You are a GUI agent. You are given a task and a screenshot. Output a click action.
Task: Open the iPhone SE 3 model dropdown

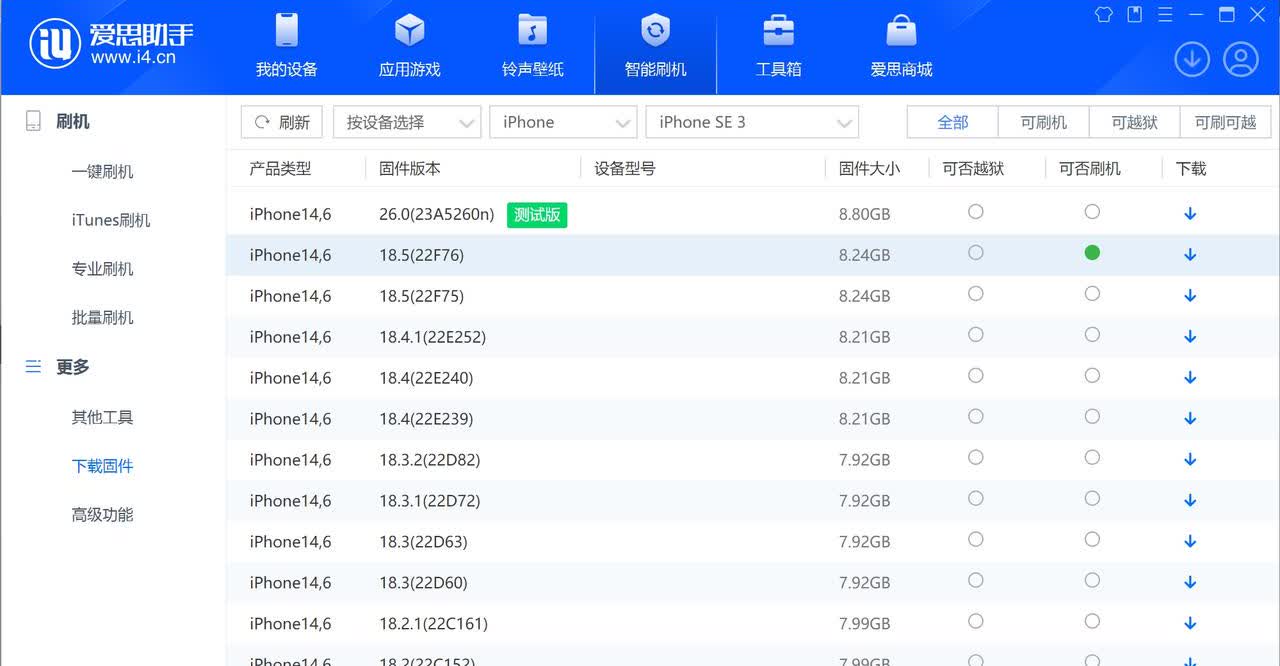752,122
